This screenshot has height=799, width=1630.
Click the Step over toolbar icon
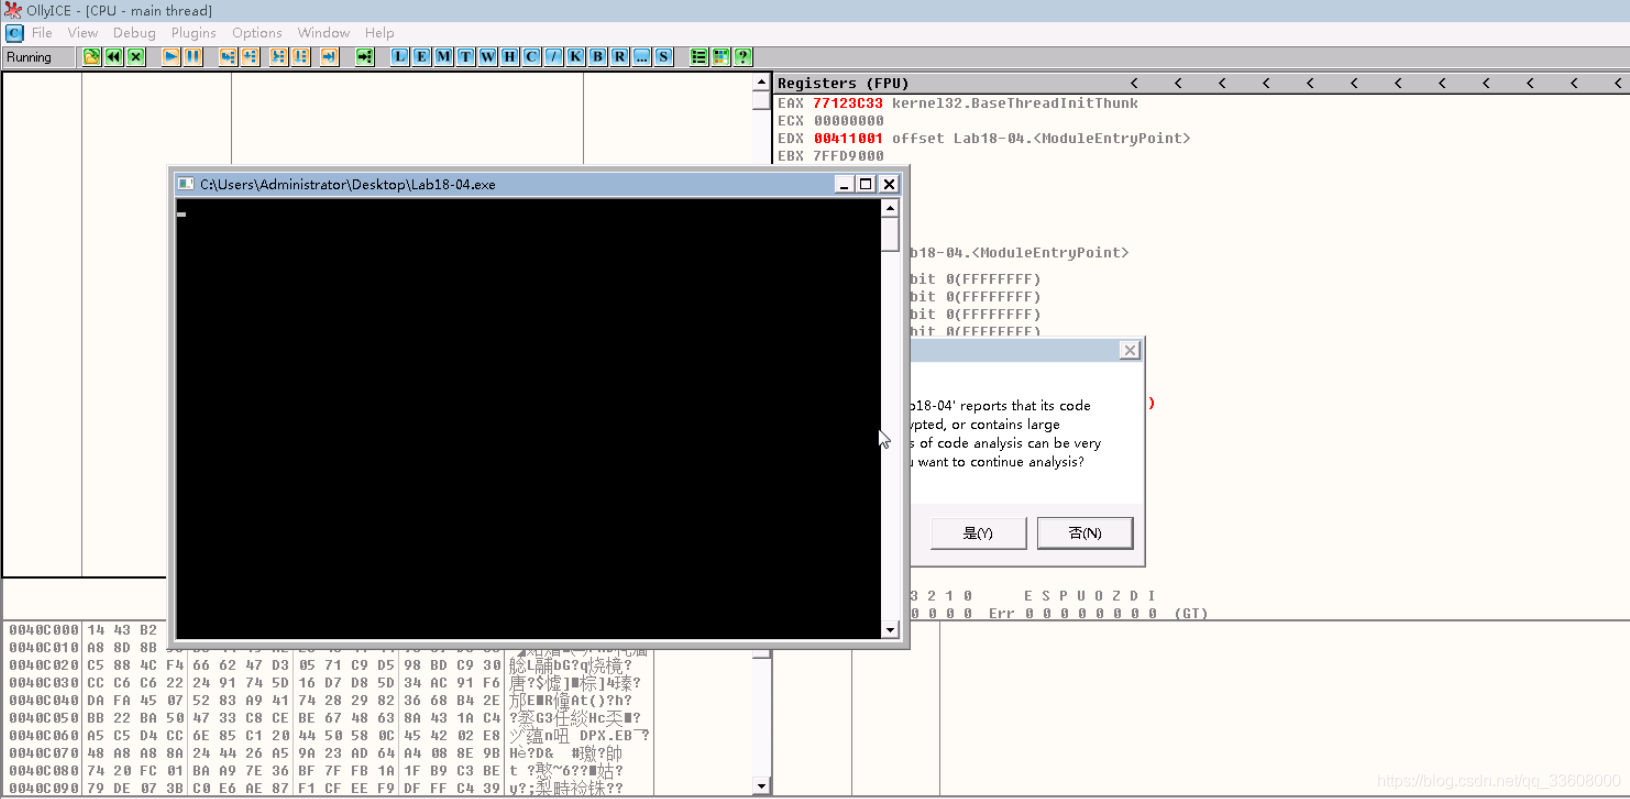pyautogui.click(x=250, y=57)
